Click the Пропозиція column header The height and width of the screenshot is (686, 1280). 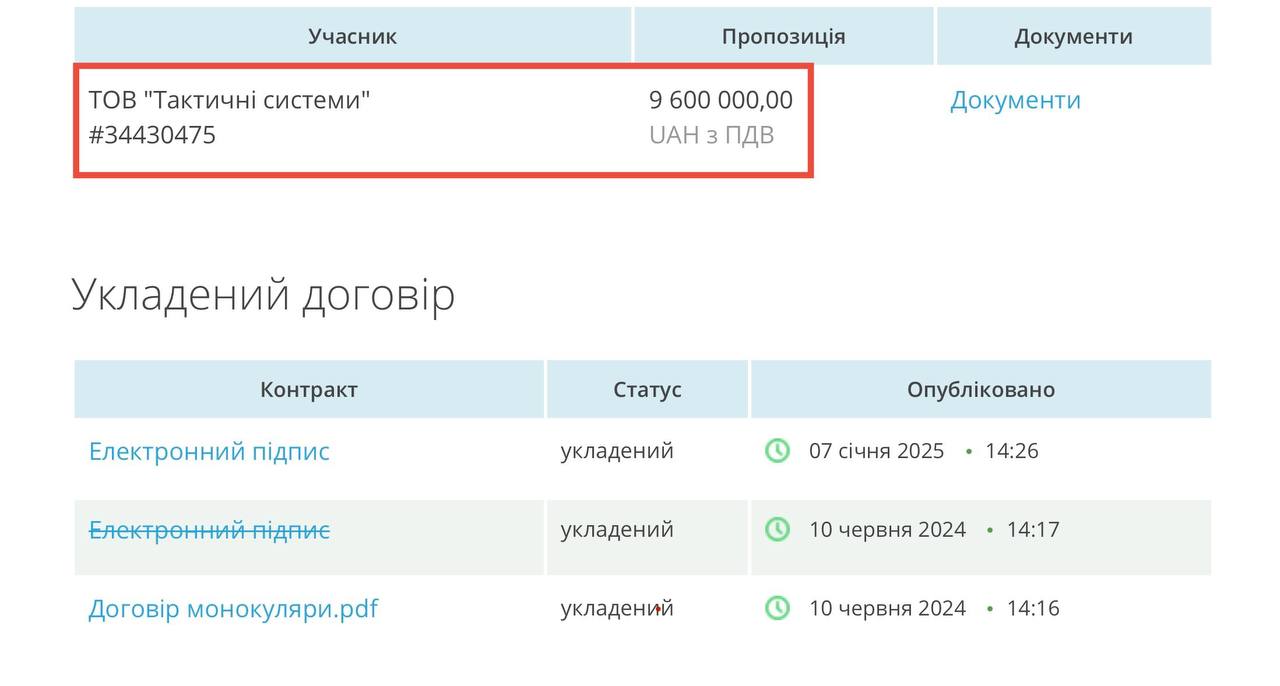pos(784,36)
